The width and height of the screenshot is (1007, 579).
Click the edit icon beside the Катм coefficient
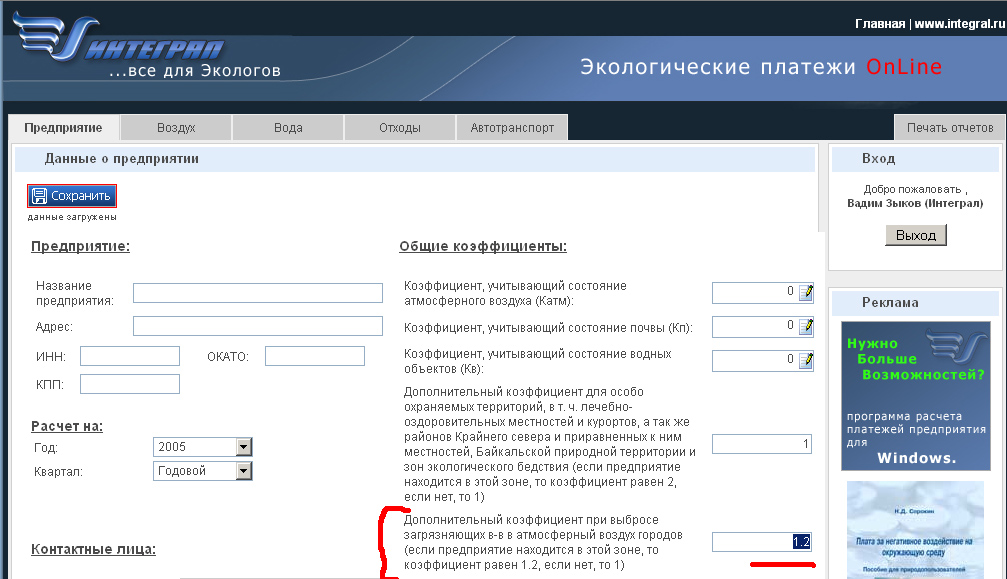pyautogui.click(x=806, y=292)
